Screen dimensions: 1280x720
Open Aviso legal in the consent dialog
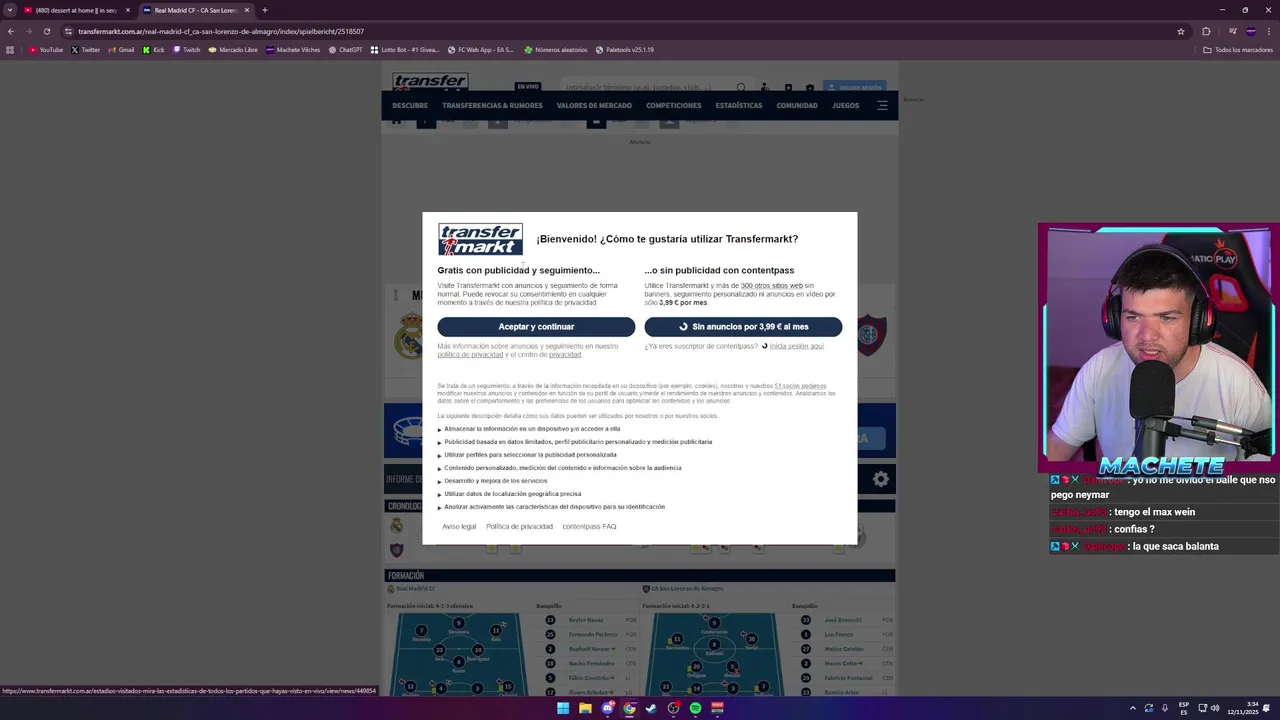coord(459,527)
